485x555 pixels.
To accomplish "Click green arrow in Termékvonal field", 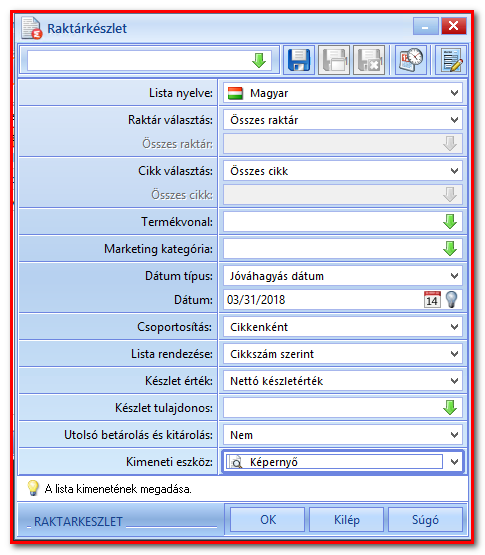I will [450, 222].
